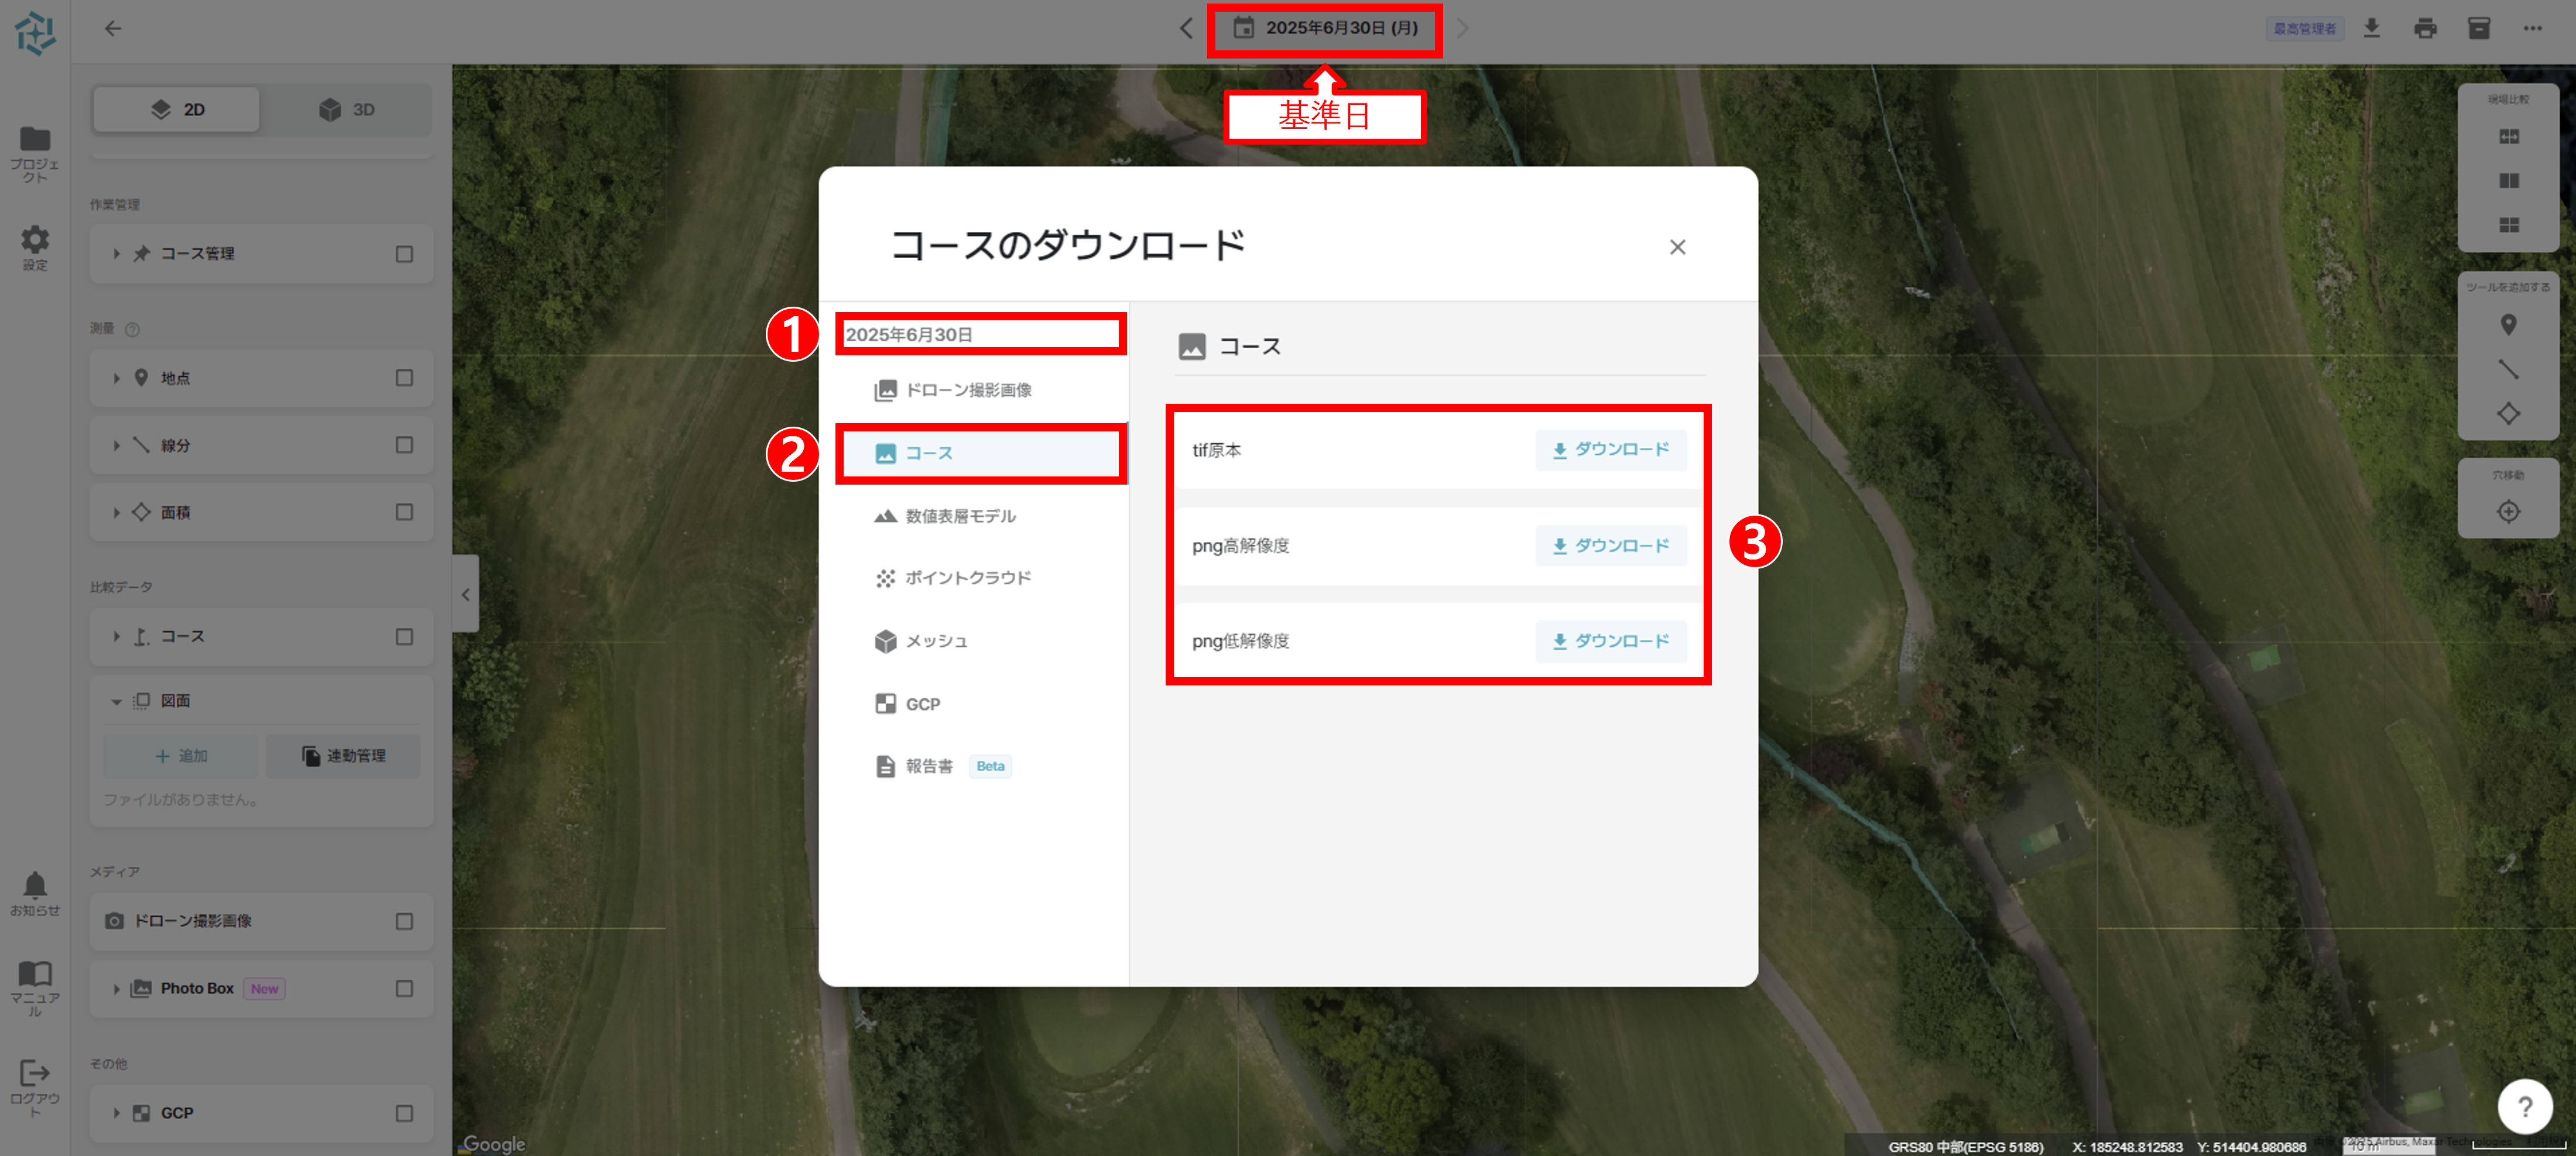Download the png高解像度 file
2576x1156 pixels.
pyautogui.click(x=1610, y=546)
